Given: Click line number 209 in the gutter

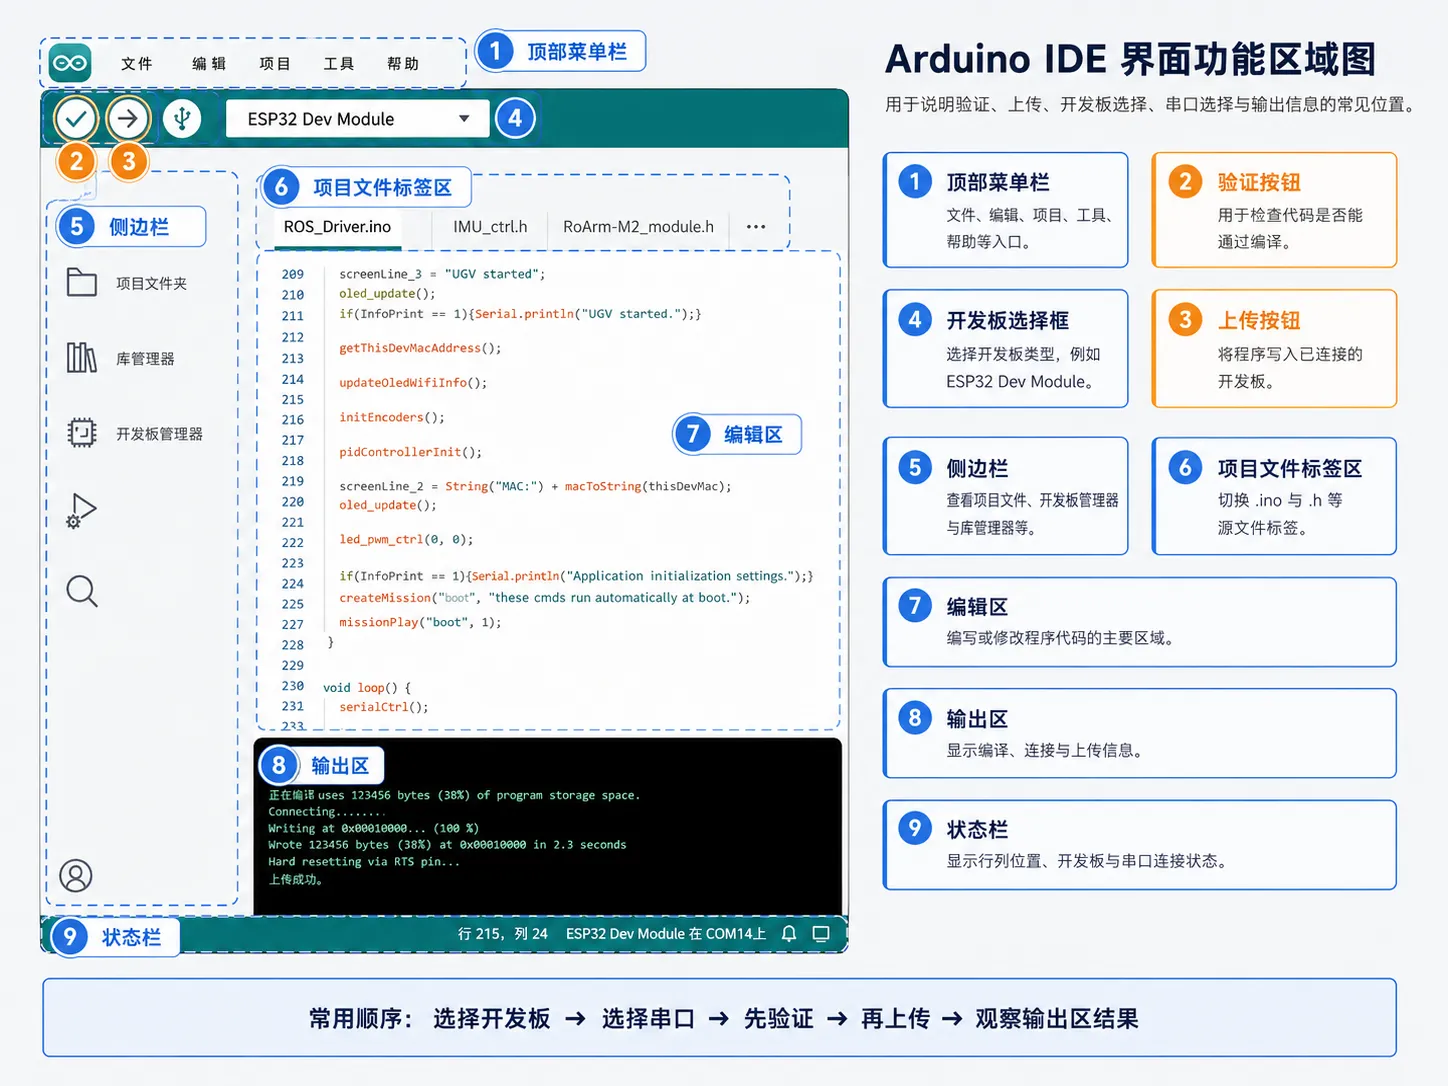Looking at the screenshot, I should tap(293, 274).
